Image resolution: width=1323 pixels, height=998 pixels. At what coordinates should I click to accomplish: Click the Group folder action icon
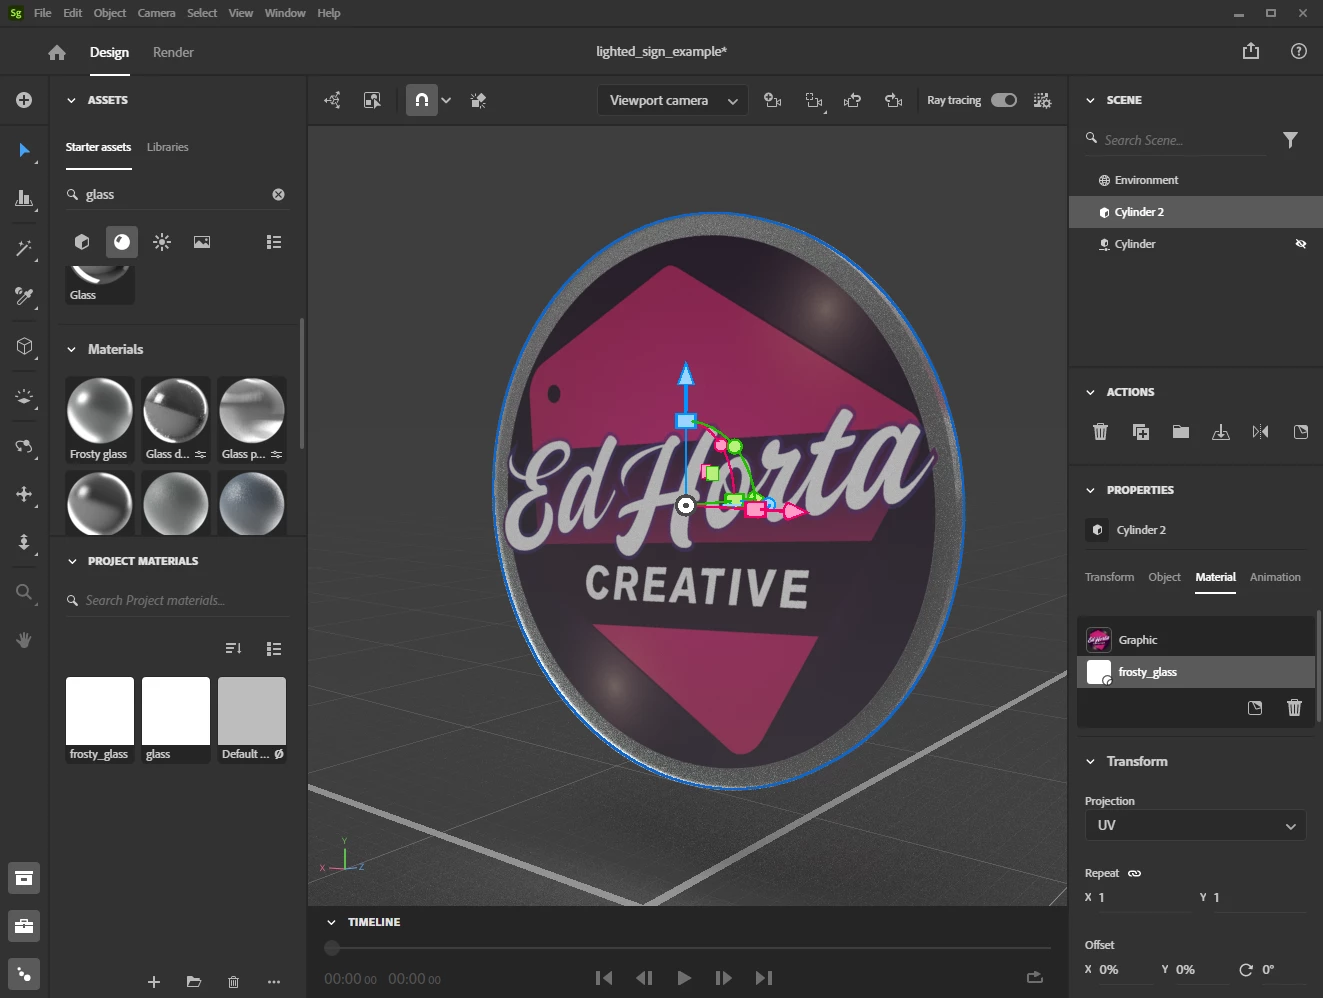(x=1181, y=432)
